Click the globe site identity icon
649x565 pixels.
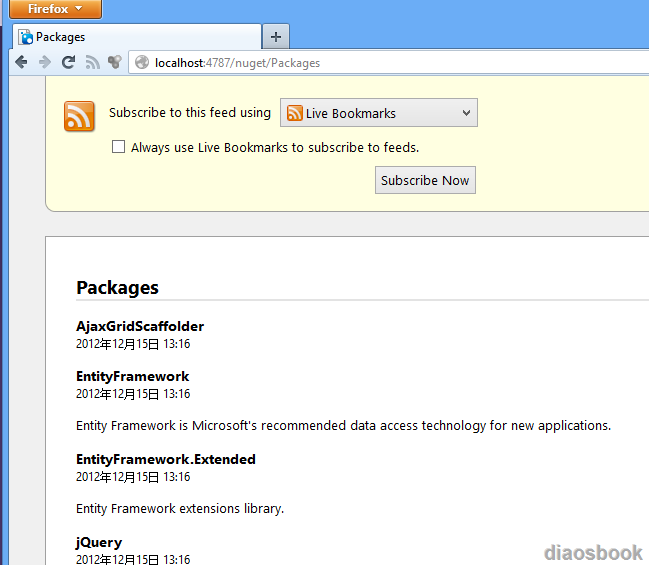142,63
